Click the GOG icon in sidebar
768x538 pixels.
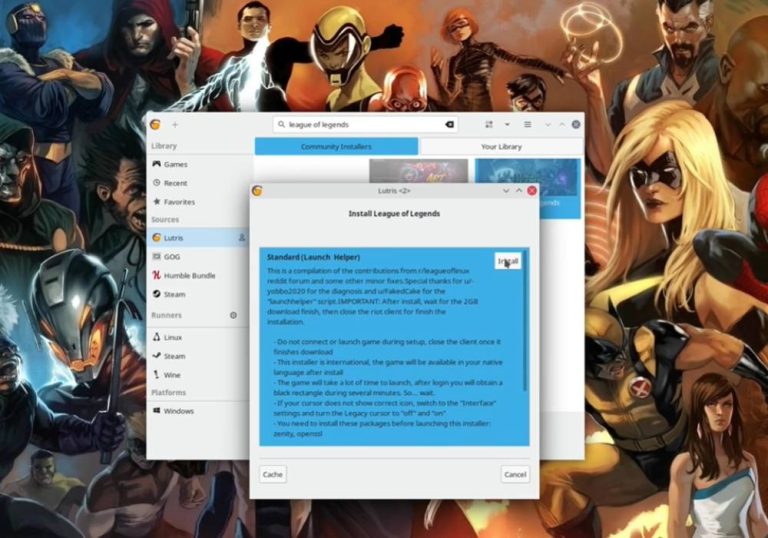pyautogui.click(x=156, y=256)
